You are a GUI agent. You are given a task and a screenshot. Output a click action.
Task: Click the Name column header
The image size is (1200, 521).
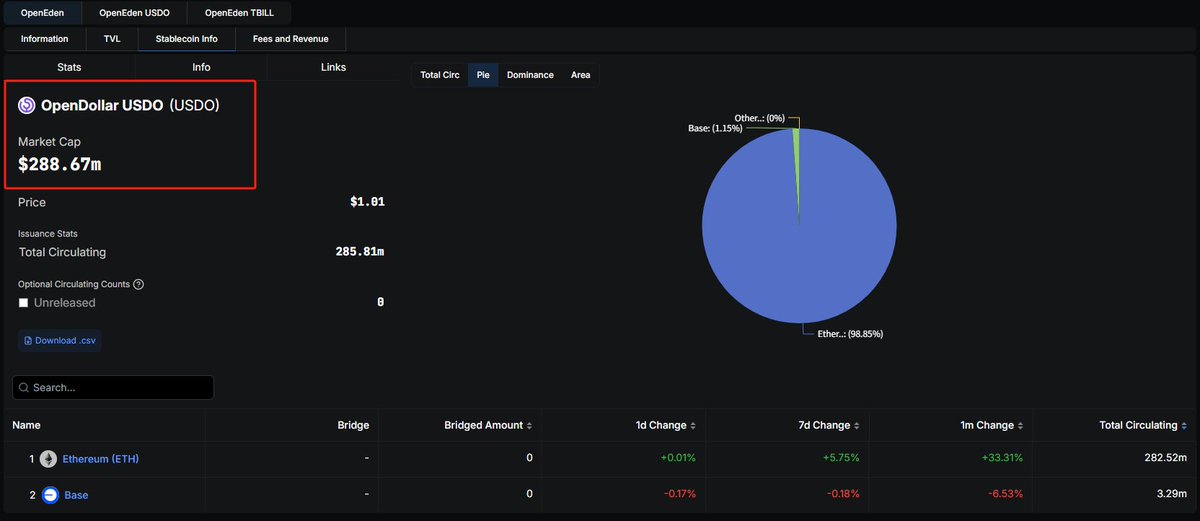click(27, 425)
